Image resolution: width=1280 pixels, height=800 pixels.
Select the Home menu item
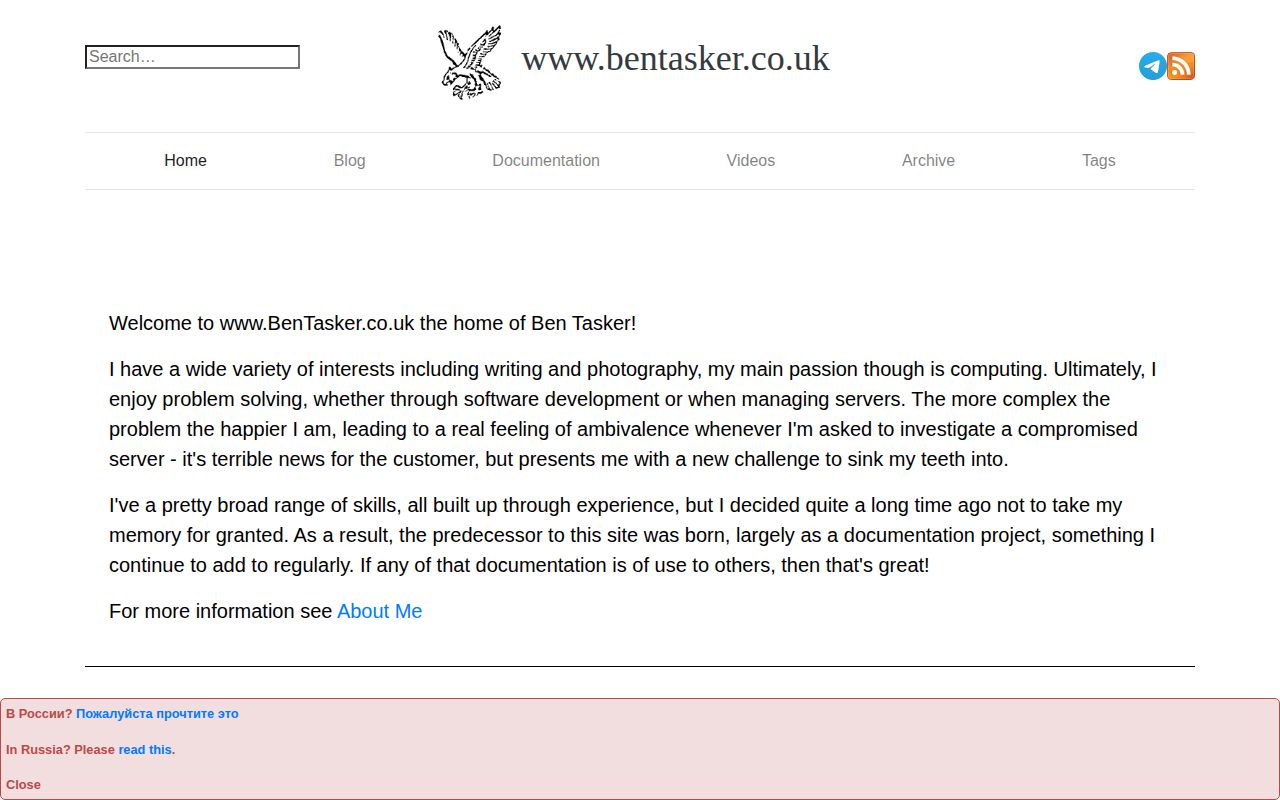tap(185, 160)
